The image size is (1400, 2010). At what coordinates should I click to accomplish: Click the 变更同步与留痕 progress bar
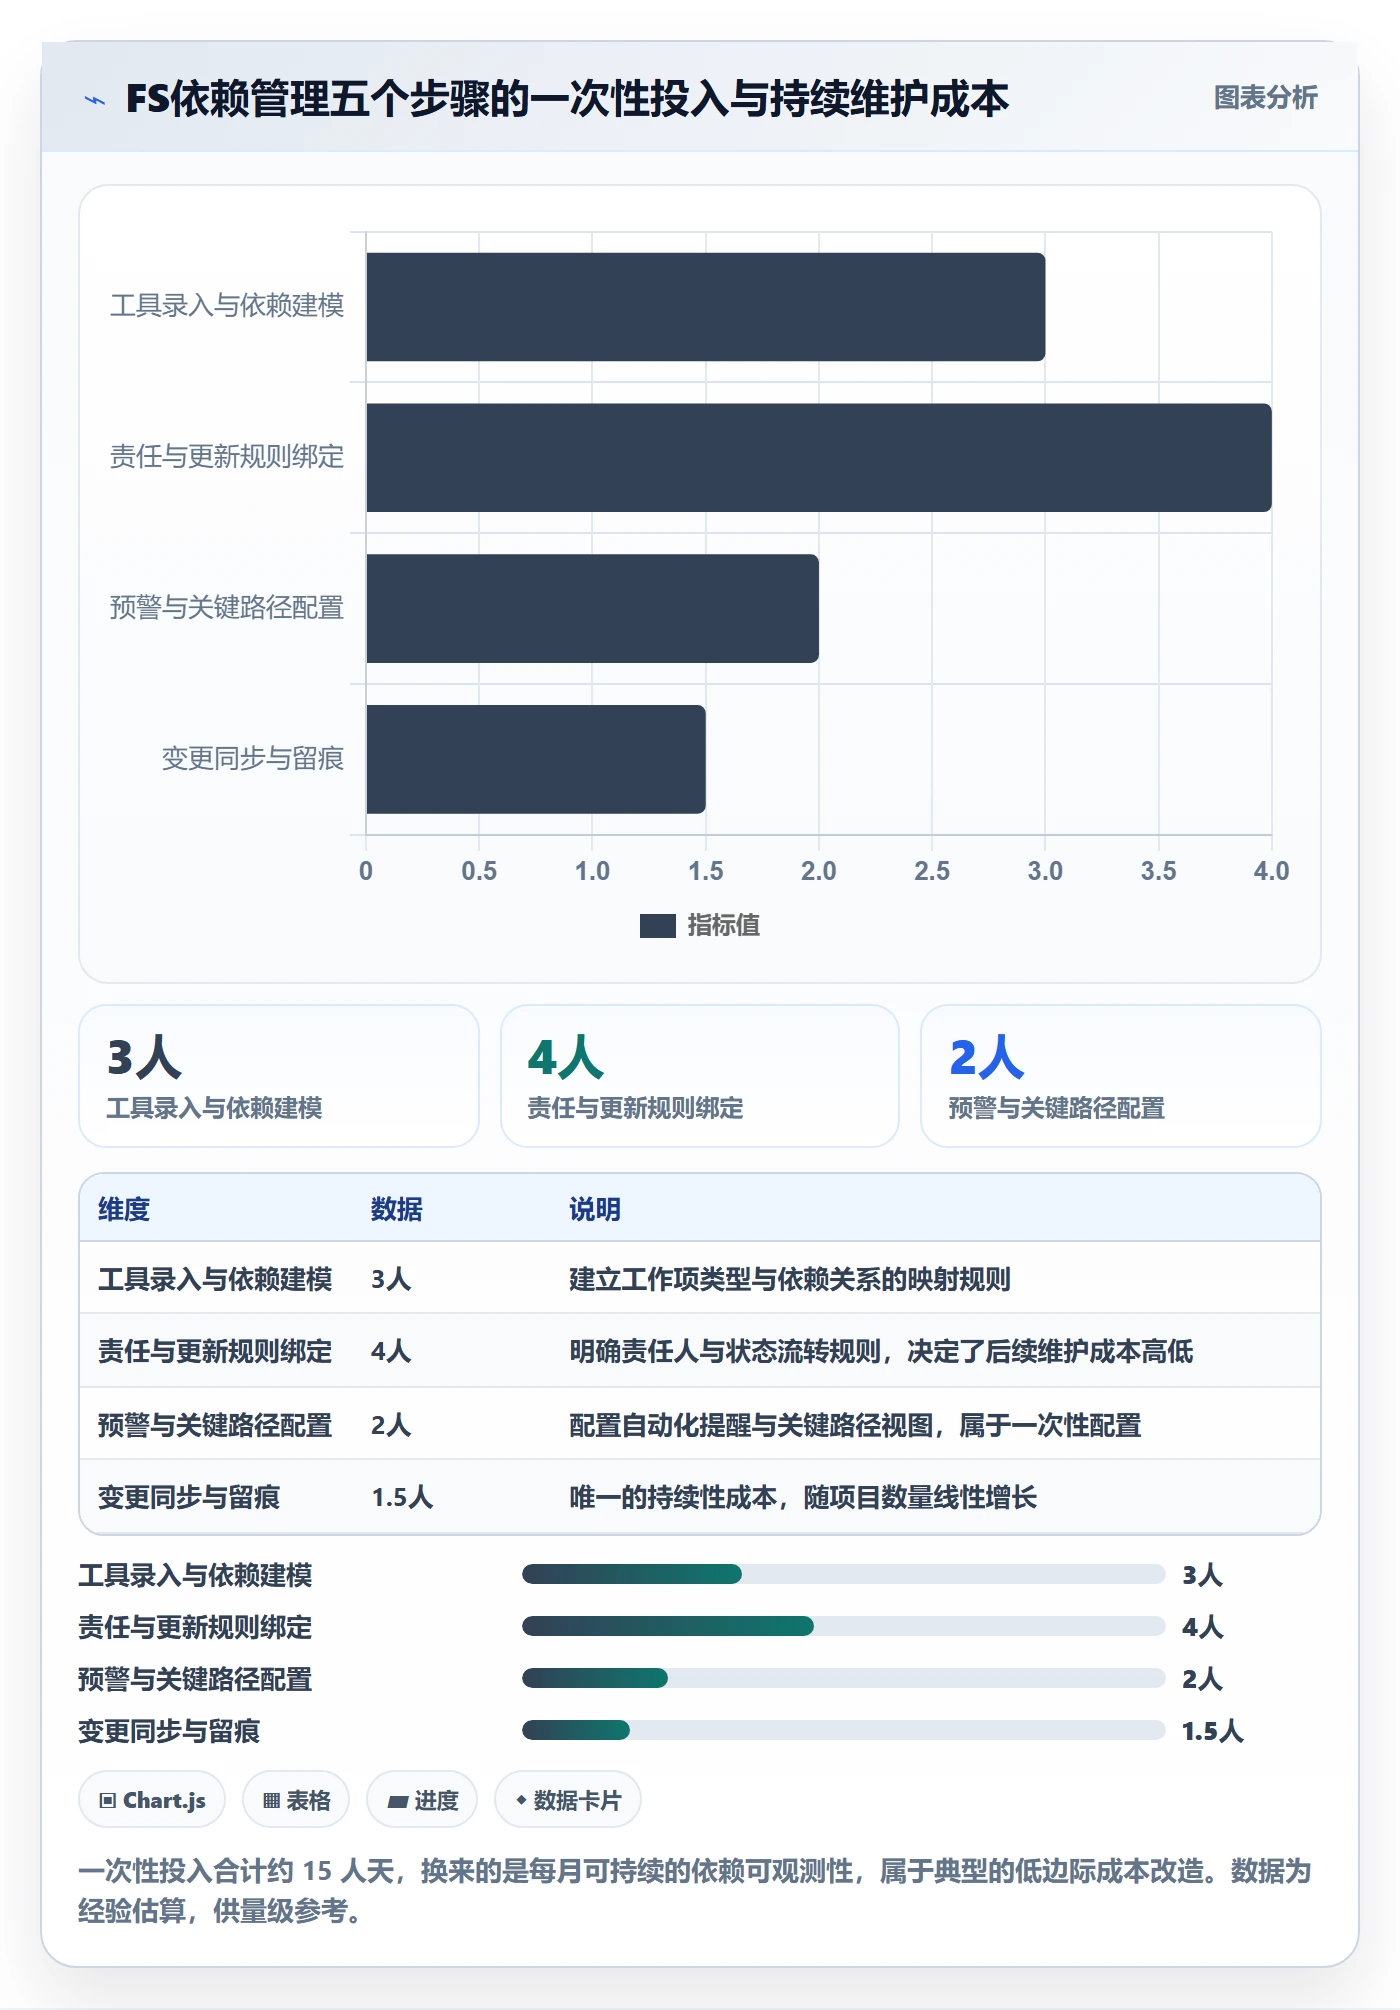tap(843, 1730)
